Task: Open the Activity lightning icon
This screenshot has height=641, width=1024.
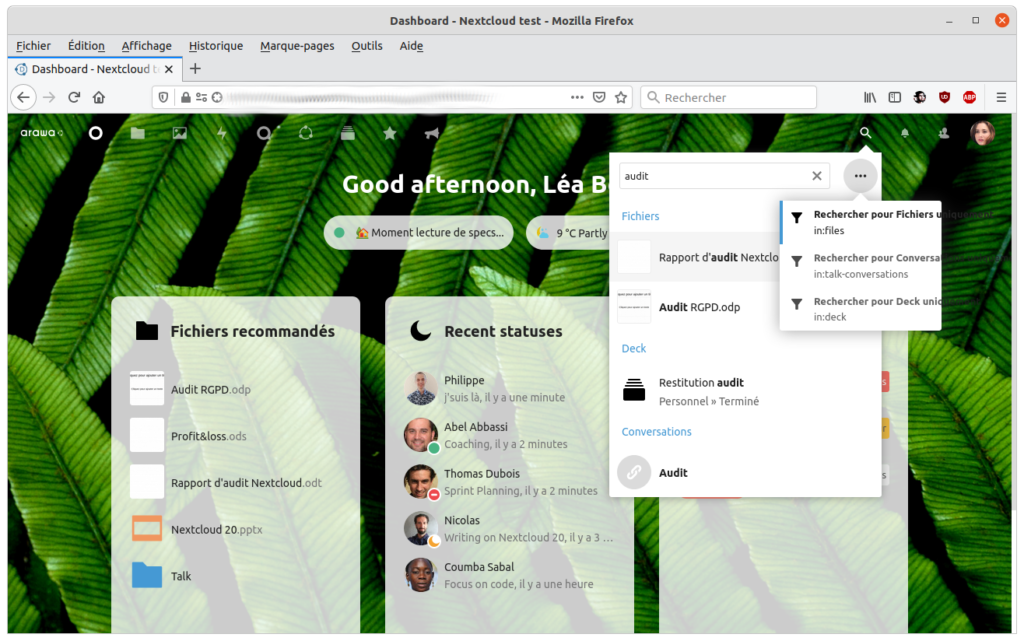Action: point(222,133)
